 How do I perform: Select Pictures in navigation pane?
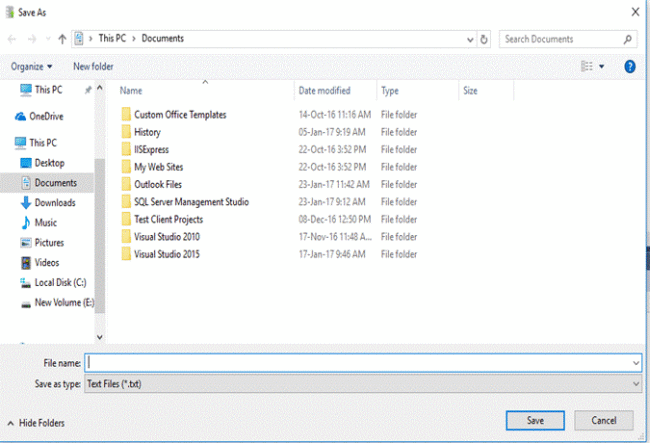pos(42,242)
